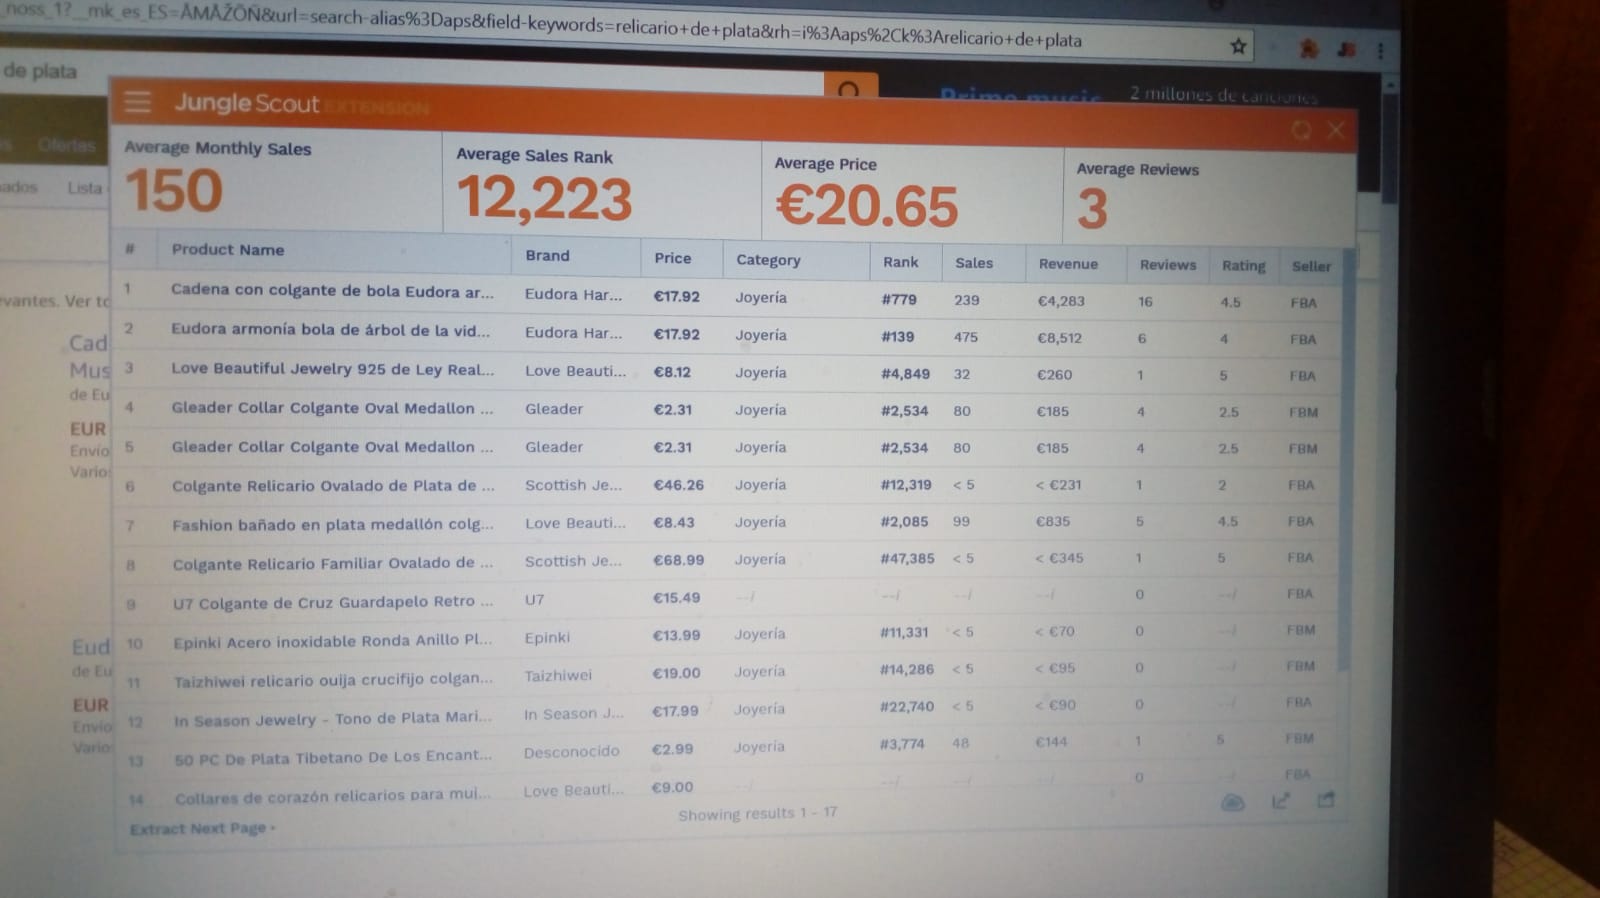Image resolution: width=1600 pixels, height=898 pixels.
Task: Click the brand cell 'Epinki'
Action: pos(548,638)
